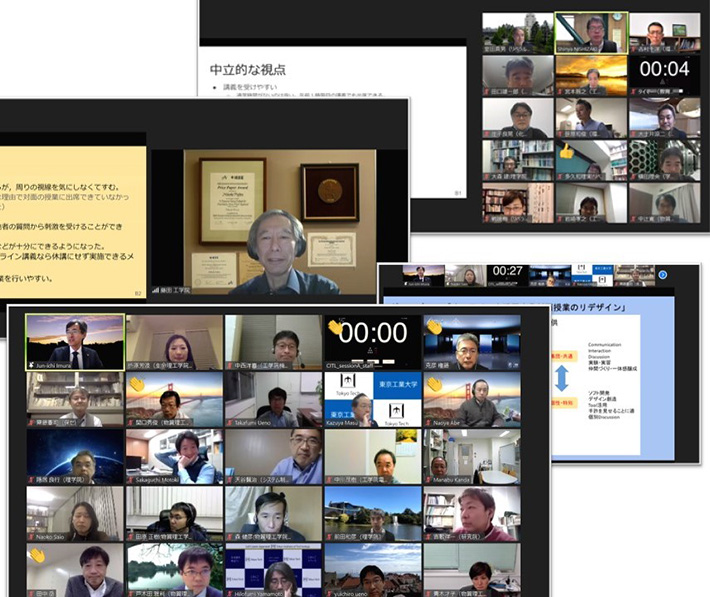The height and width of the screenshot is (597, 710).
Task: Click the slide heading 中立的な視点
Action: (247, 70)
